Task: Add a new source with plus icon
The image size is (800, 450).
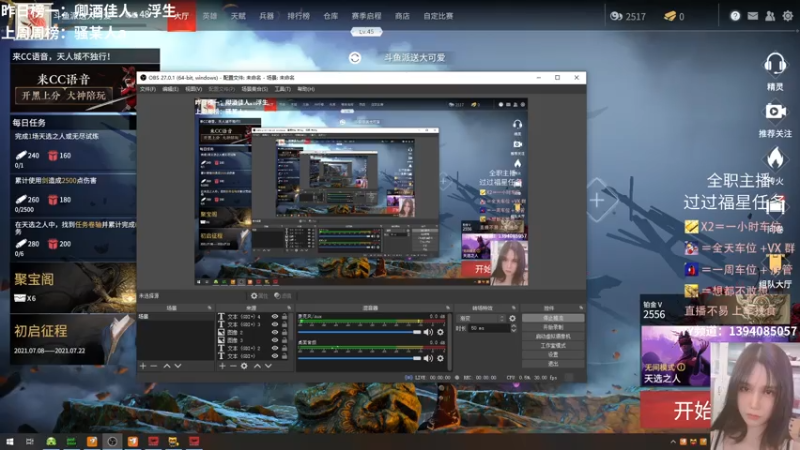Action: point(222,366)
